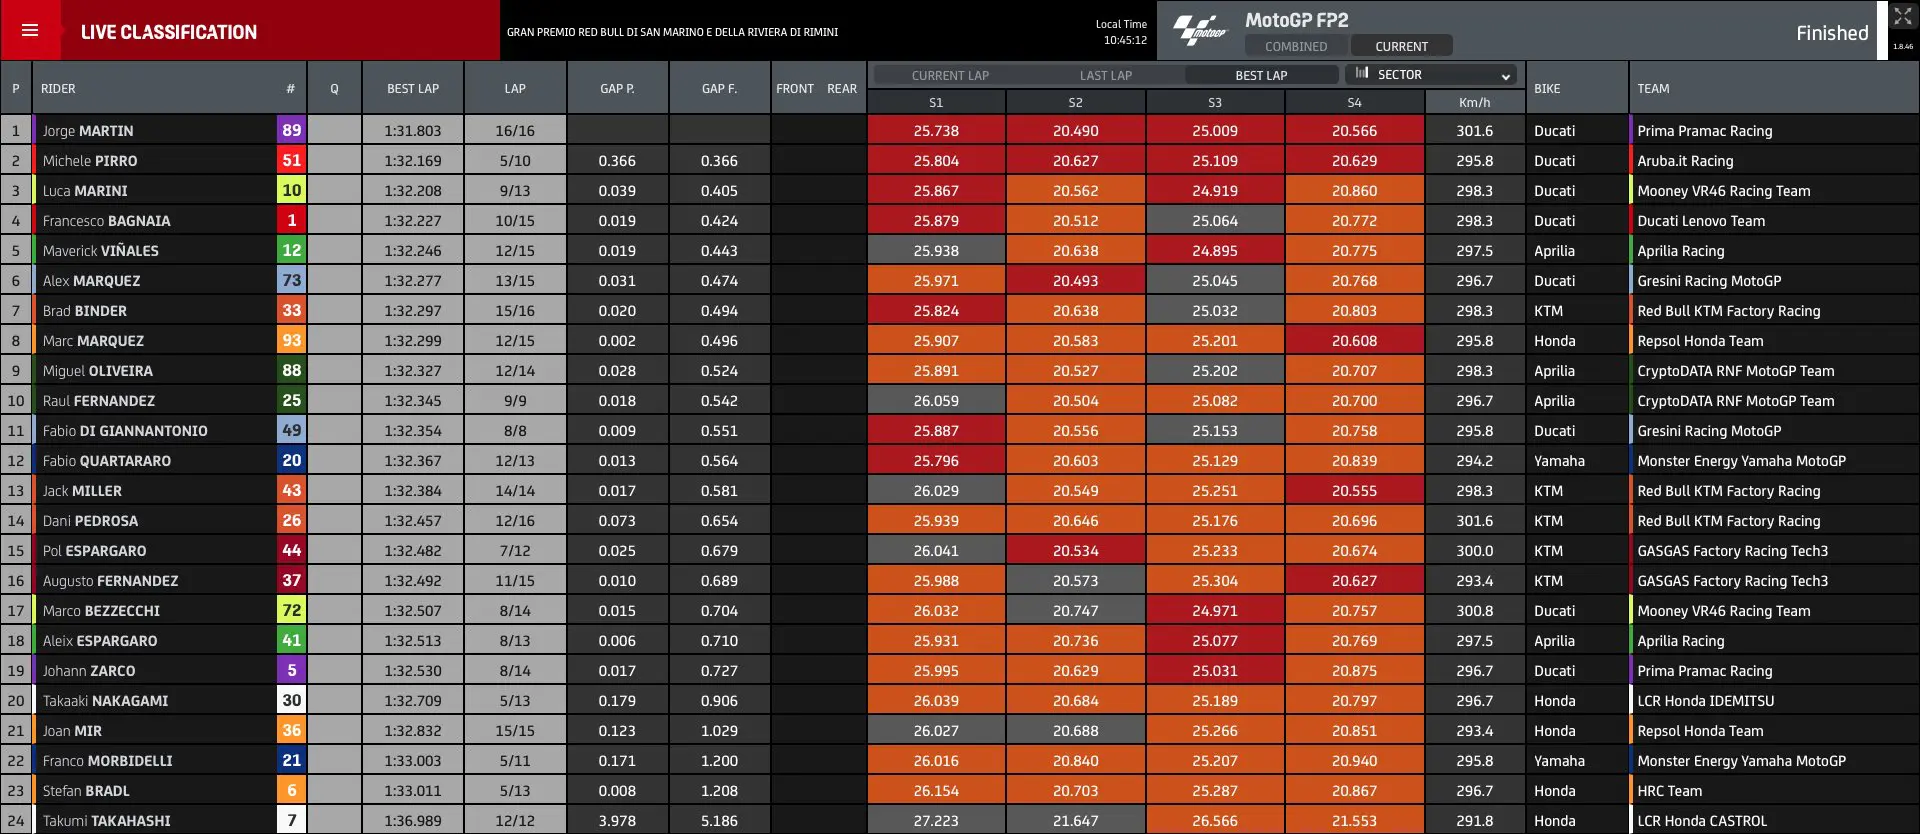
Task: Click the # number column header
Action: click(x=290, y=88)
